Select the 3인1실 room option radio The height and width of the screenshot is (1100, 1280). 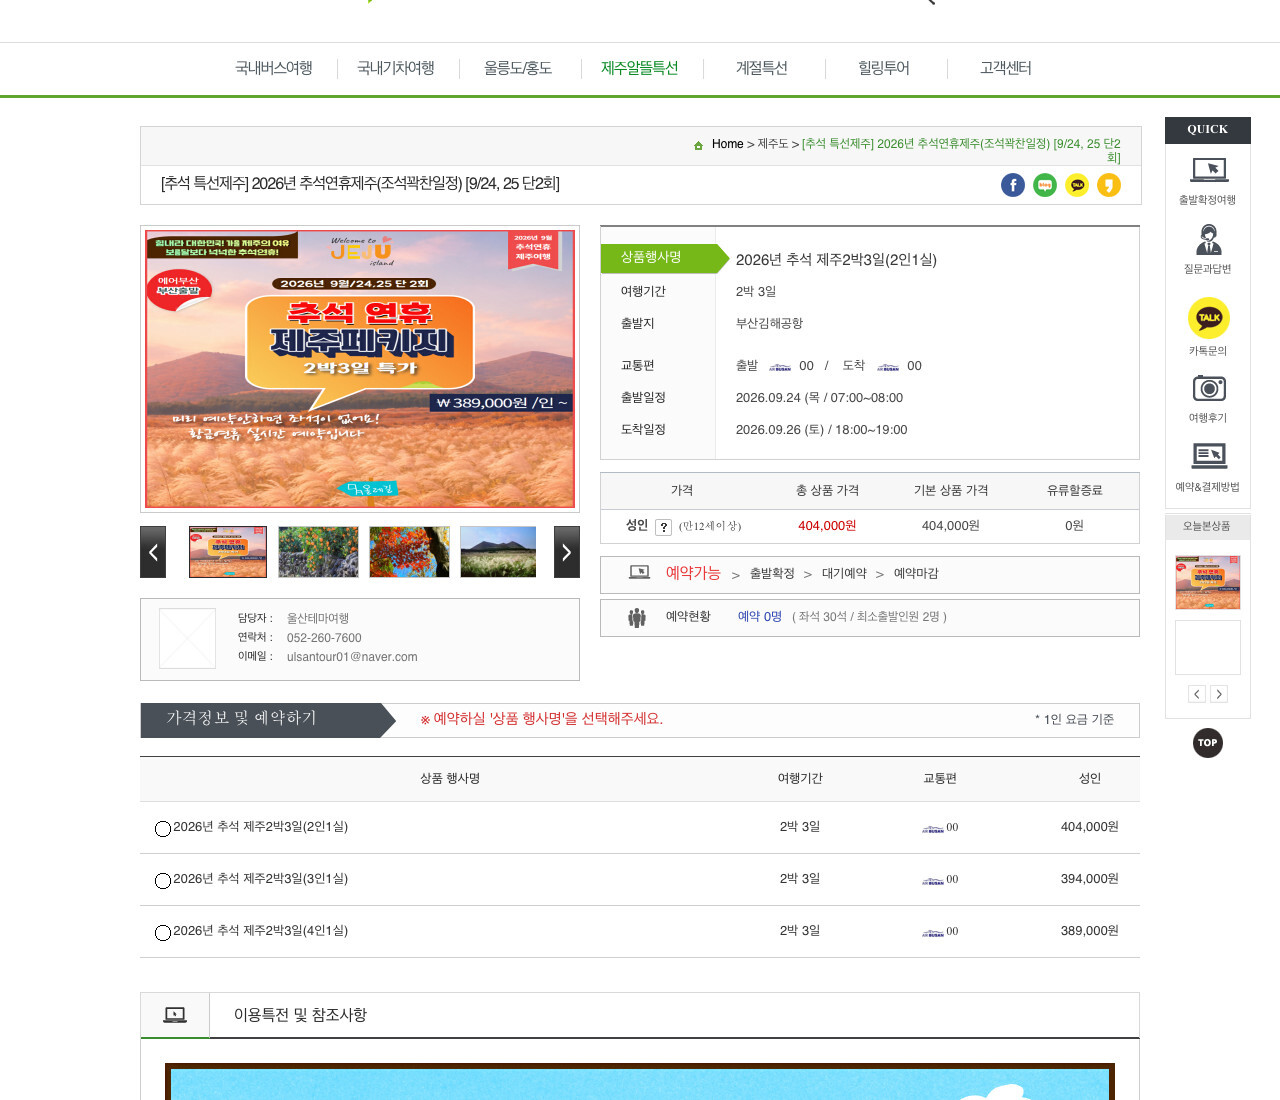[163, 881]
